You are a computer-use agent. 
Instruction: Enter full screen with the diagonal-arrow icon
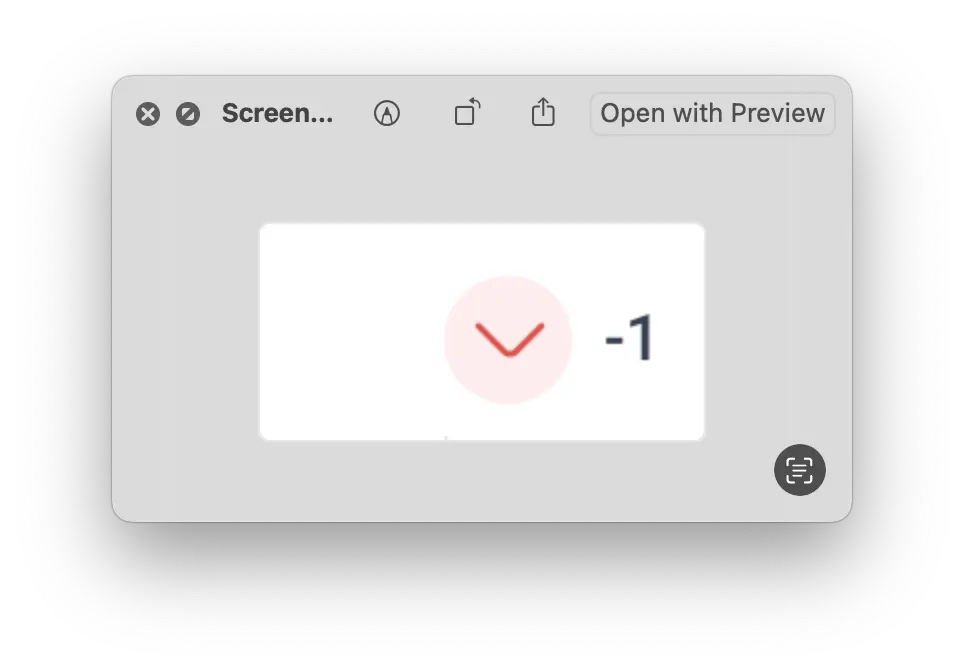[188, 114]
